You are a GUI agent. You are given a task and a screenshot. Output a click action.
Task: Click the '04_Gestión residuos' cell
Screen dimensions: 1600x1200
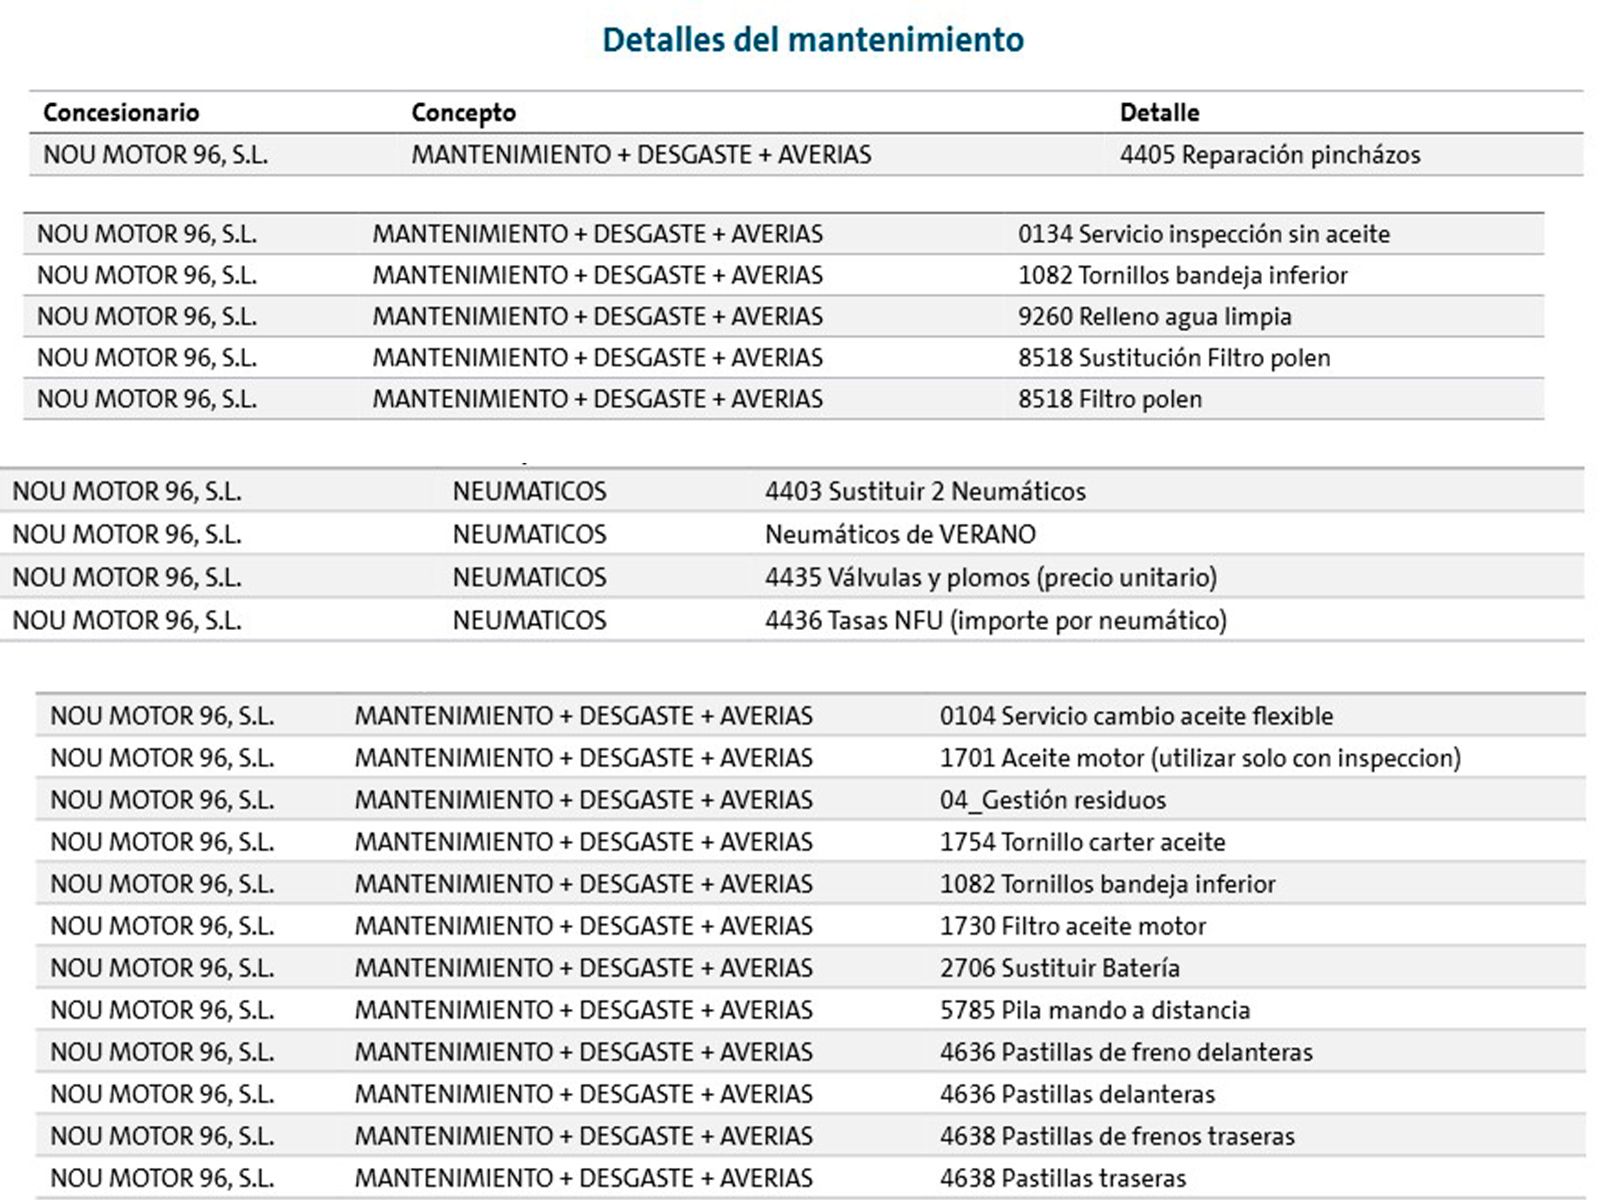(x=1053, y=800)
